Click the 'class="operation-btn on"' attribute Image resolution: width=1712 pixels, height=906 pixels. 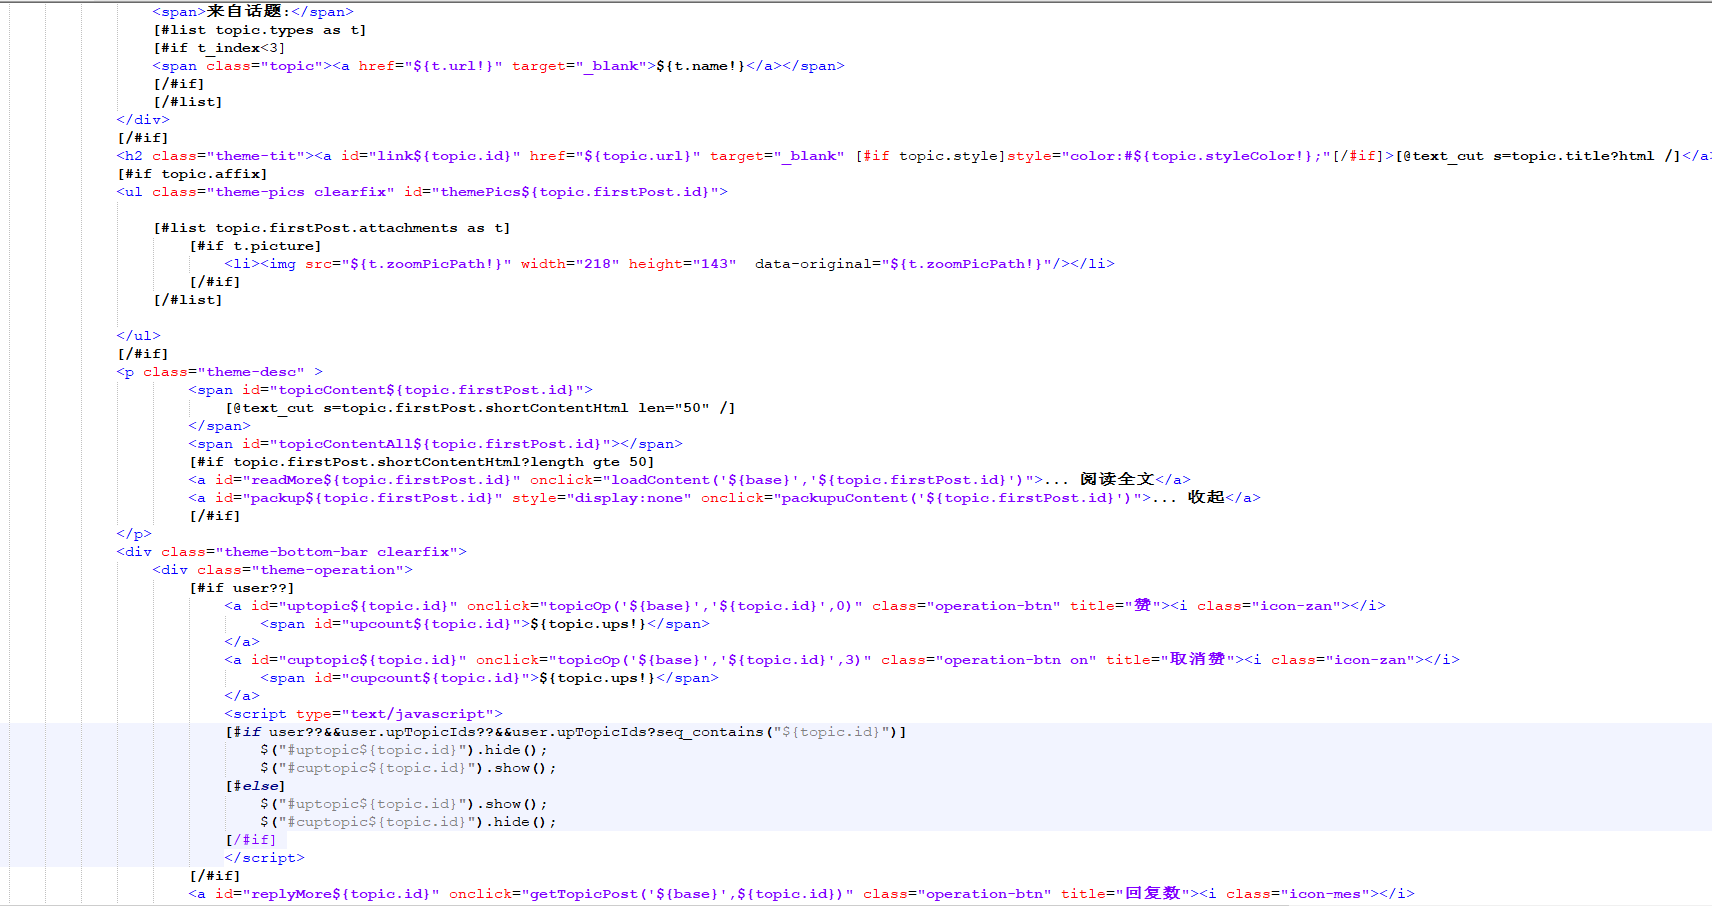(988, 660)
